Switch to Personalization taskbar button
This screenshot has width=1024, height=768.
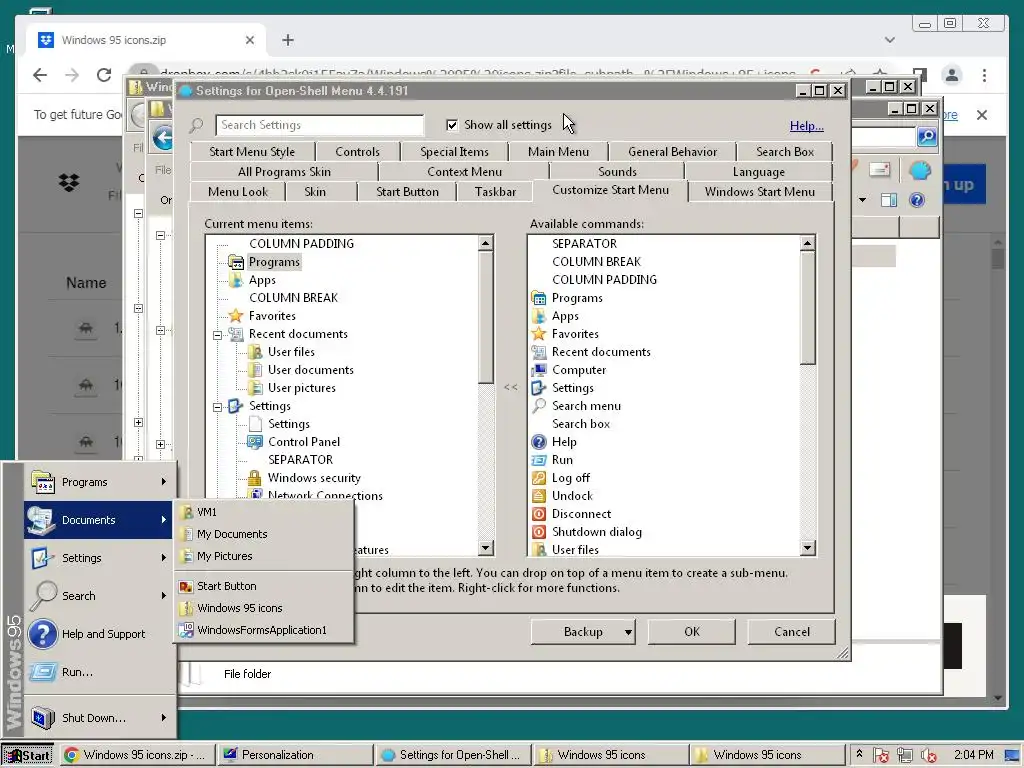coord(295,756)
